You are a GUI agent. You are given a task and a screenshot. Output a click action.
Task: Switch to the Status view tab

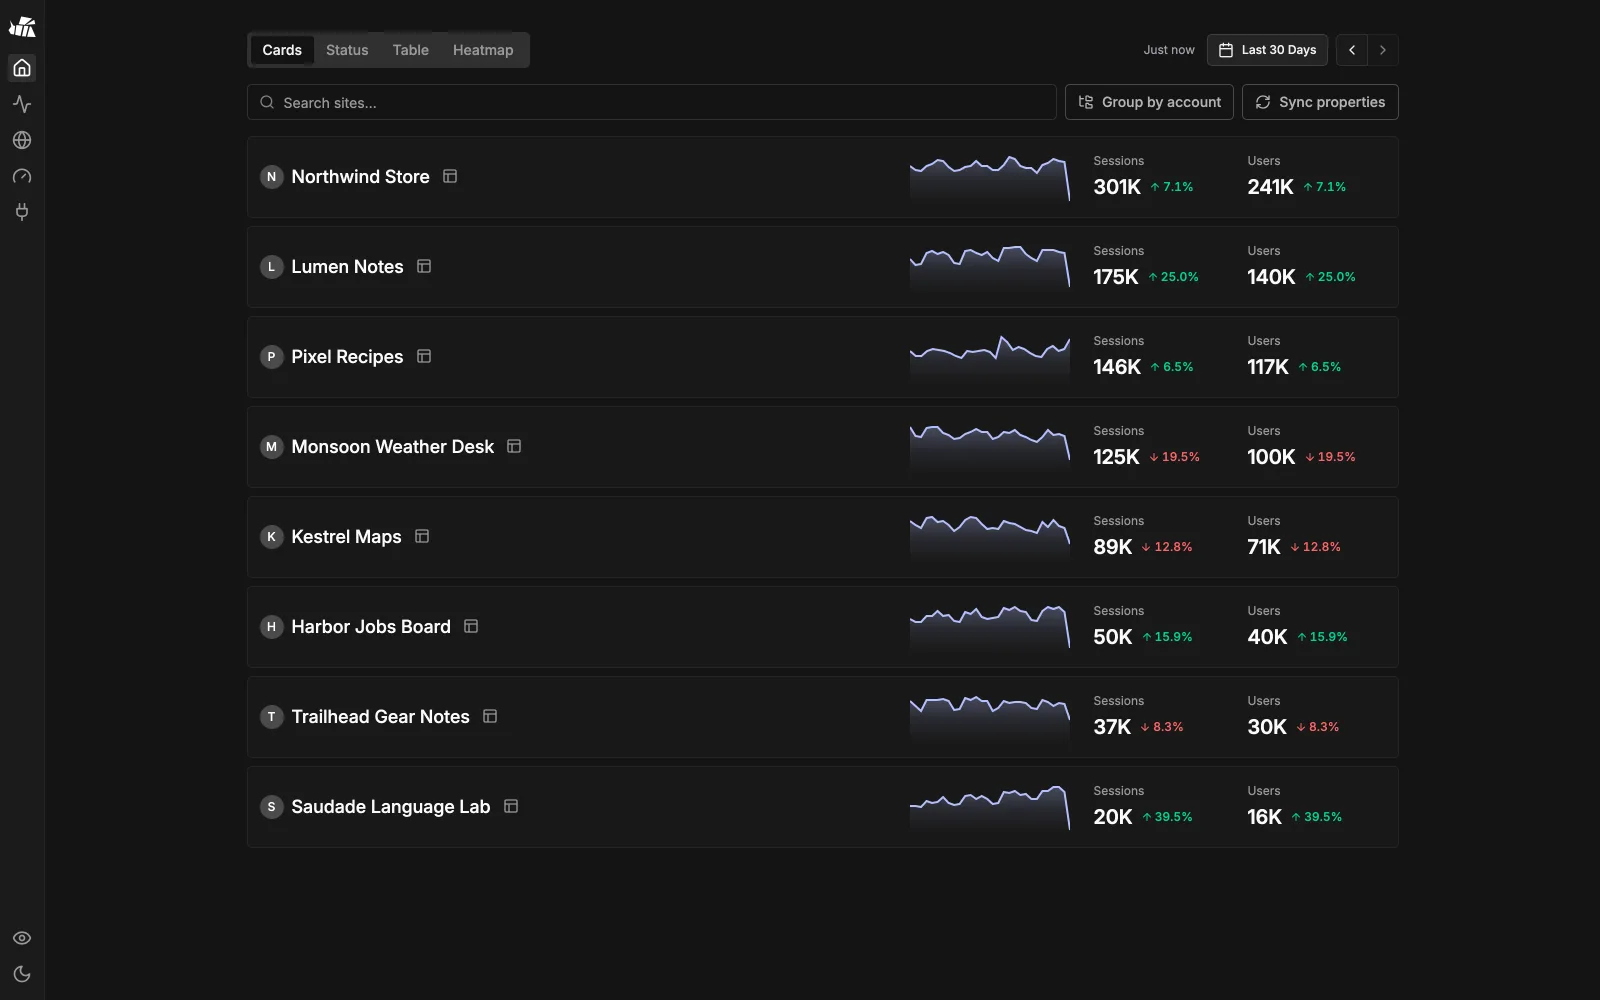347,50
